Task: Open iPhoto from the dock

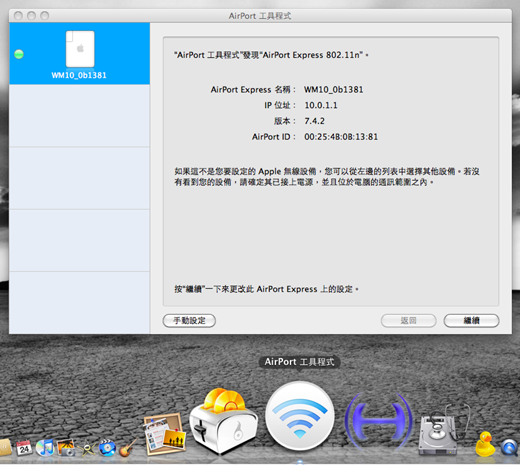Action: pos(66,447)
